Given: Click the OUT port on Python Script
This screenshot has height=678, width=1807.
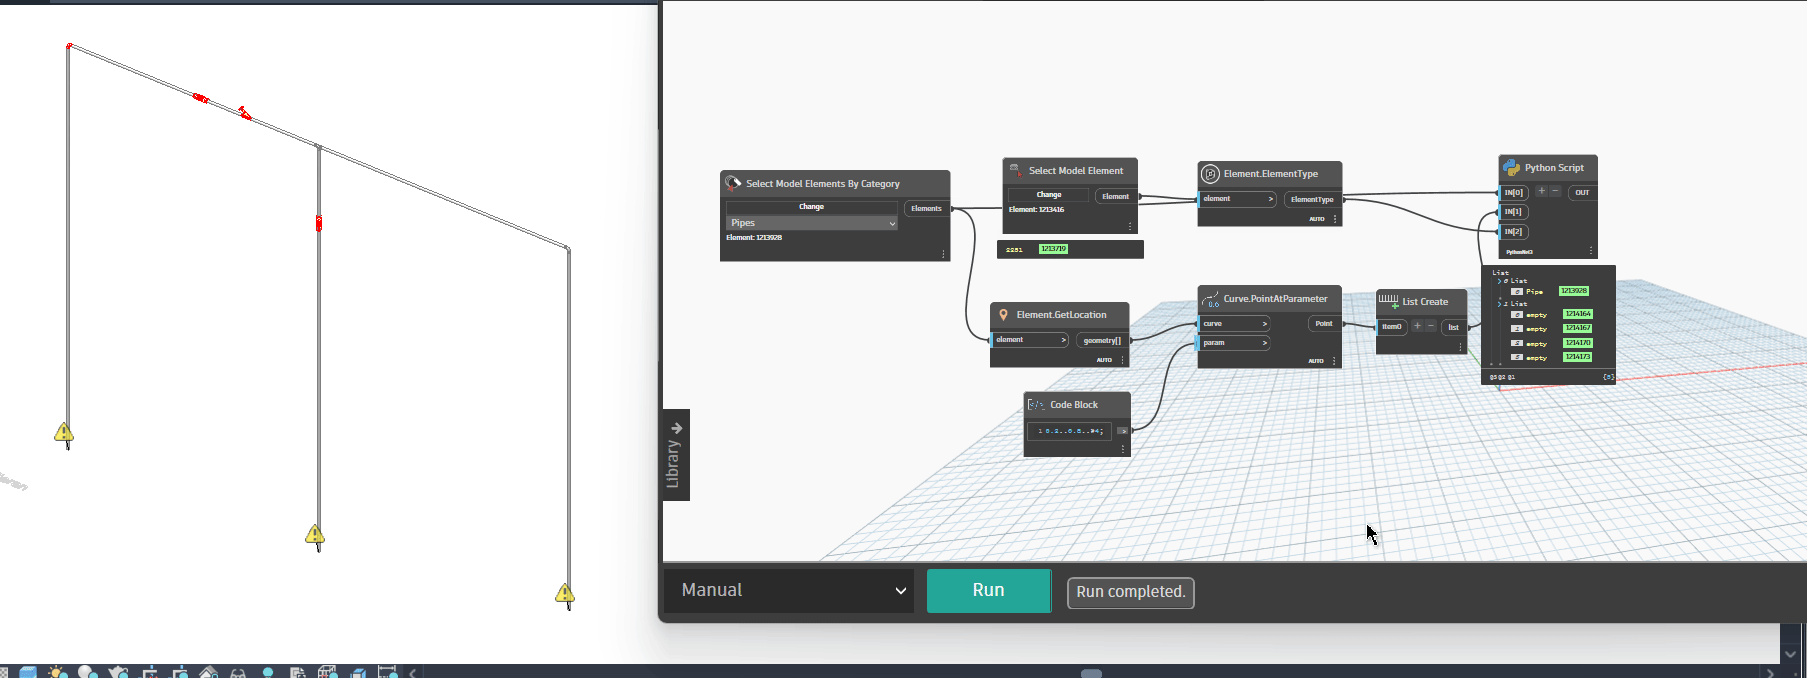Looking at the screenshot, I should [x=1582, y=192].
